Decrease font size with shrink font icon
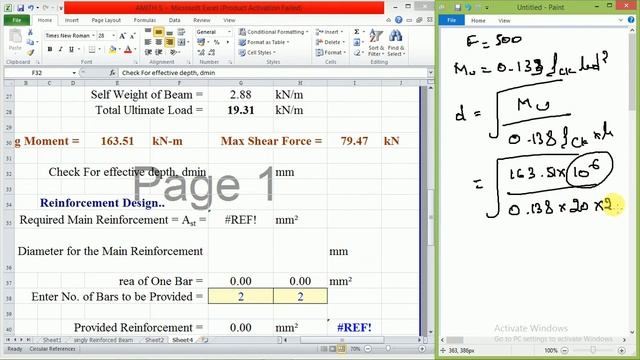 coord(132,36)
